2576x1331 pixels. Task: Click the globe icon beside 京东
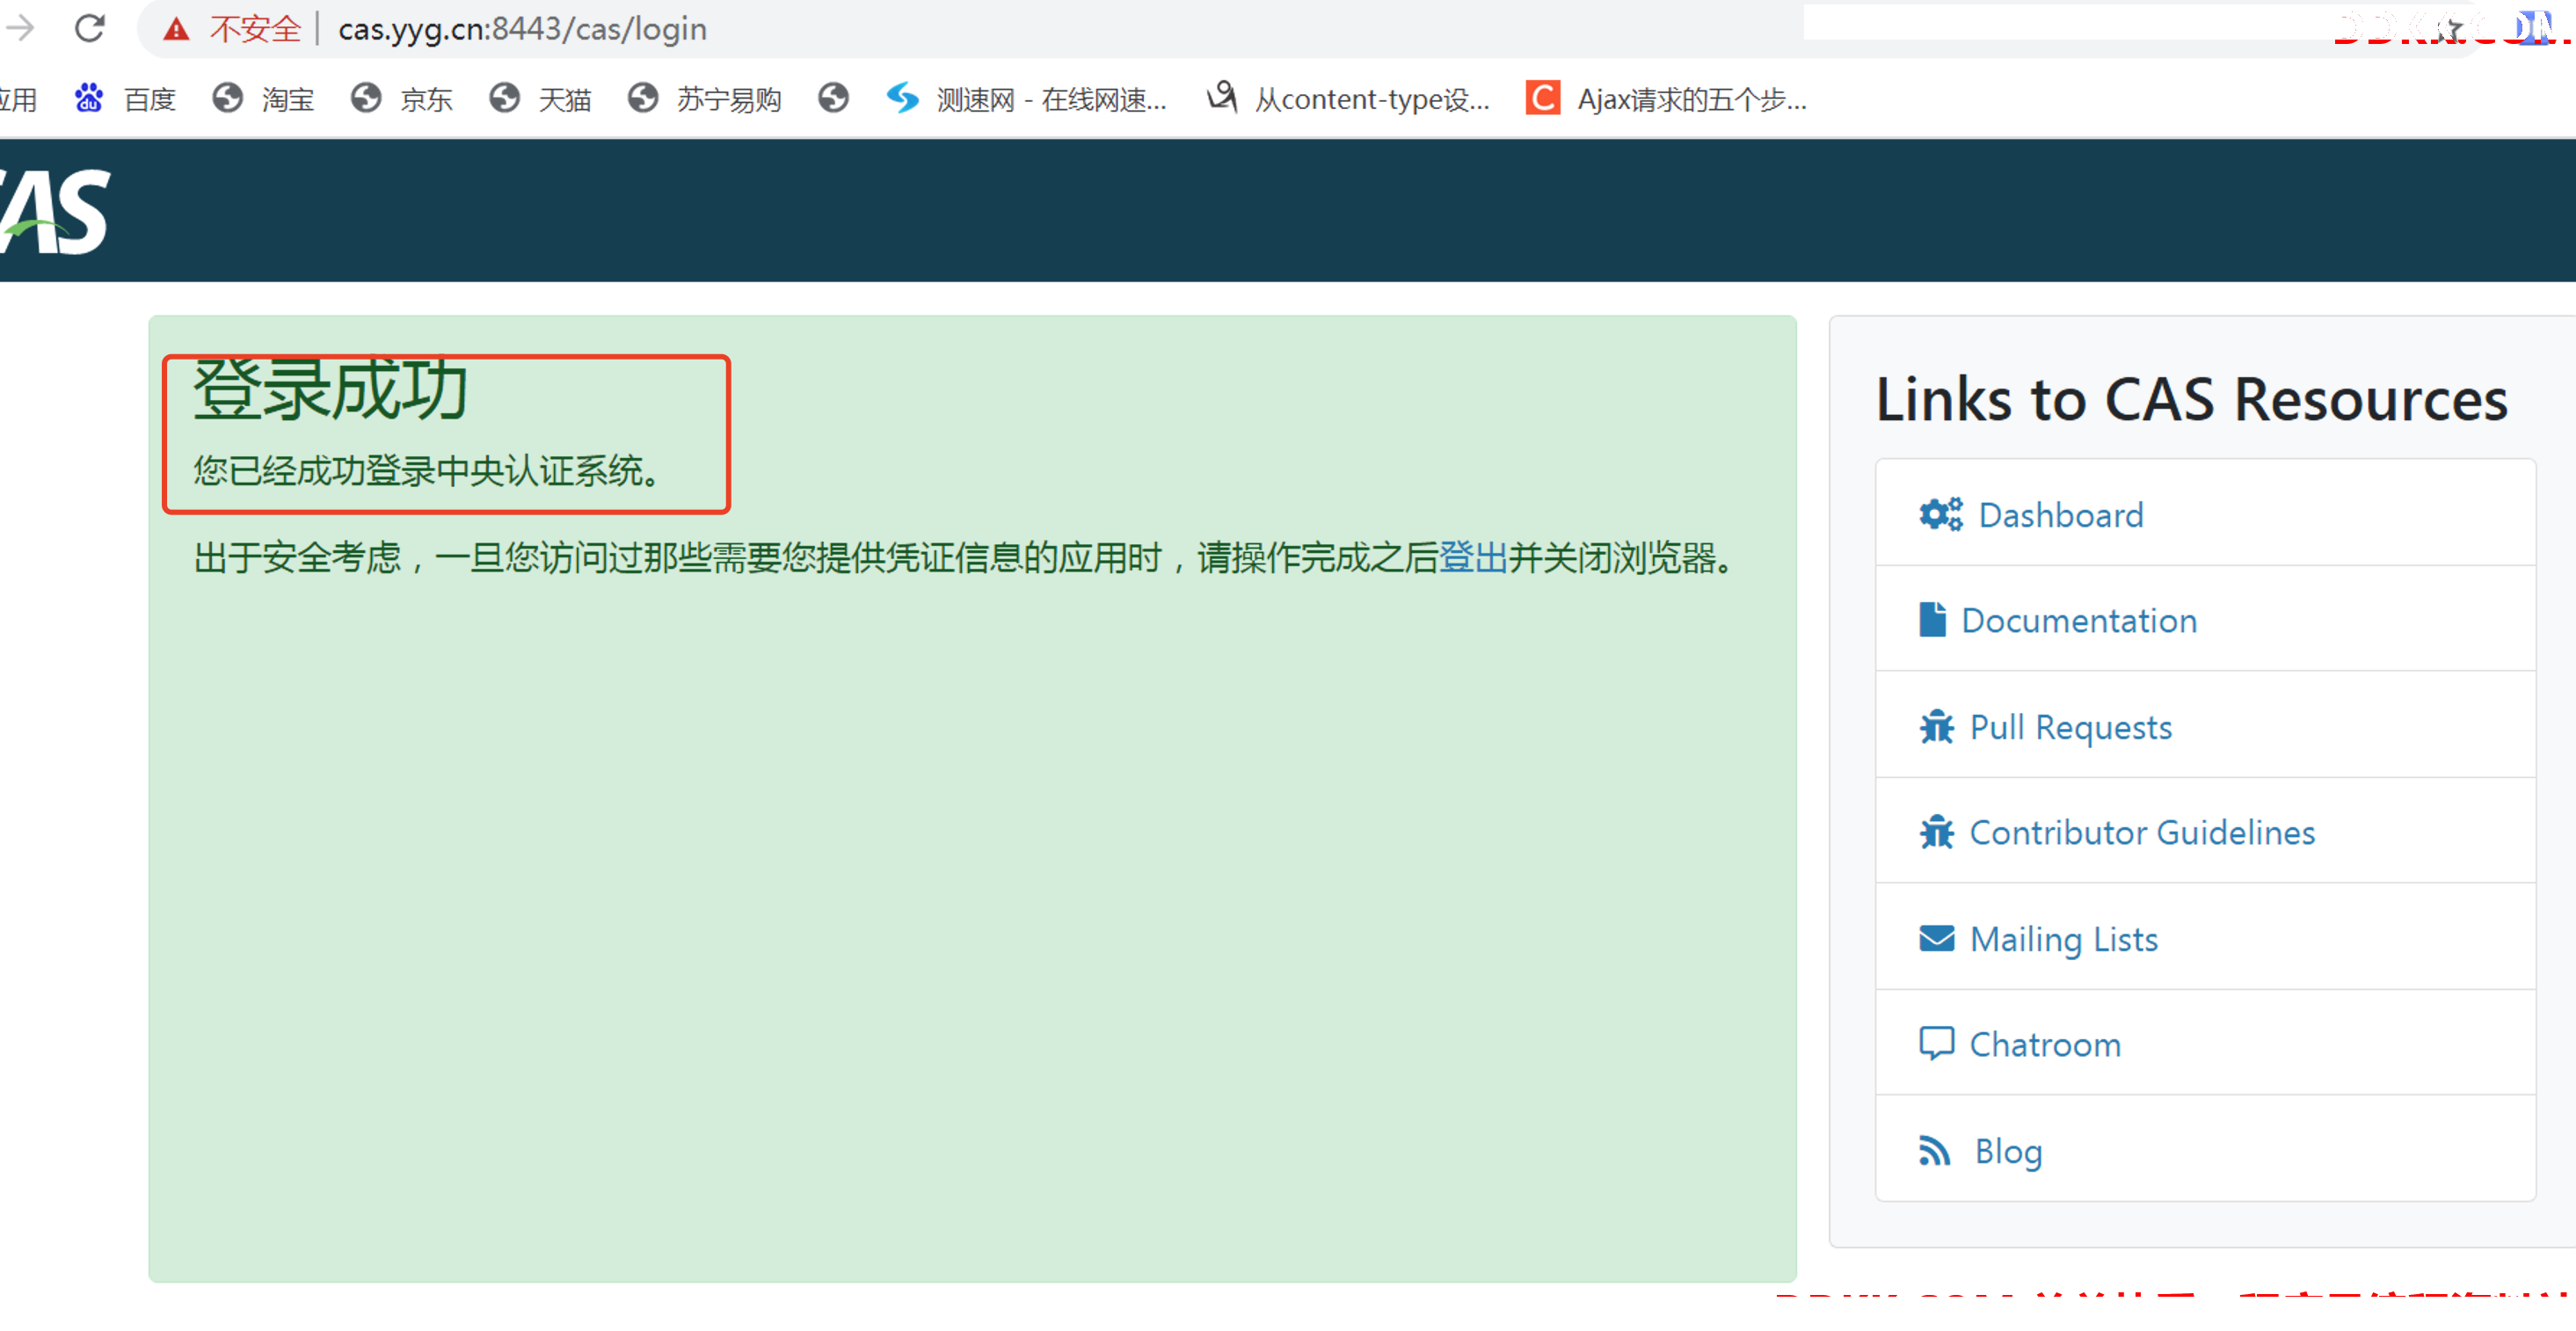[x=366, y=98]
